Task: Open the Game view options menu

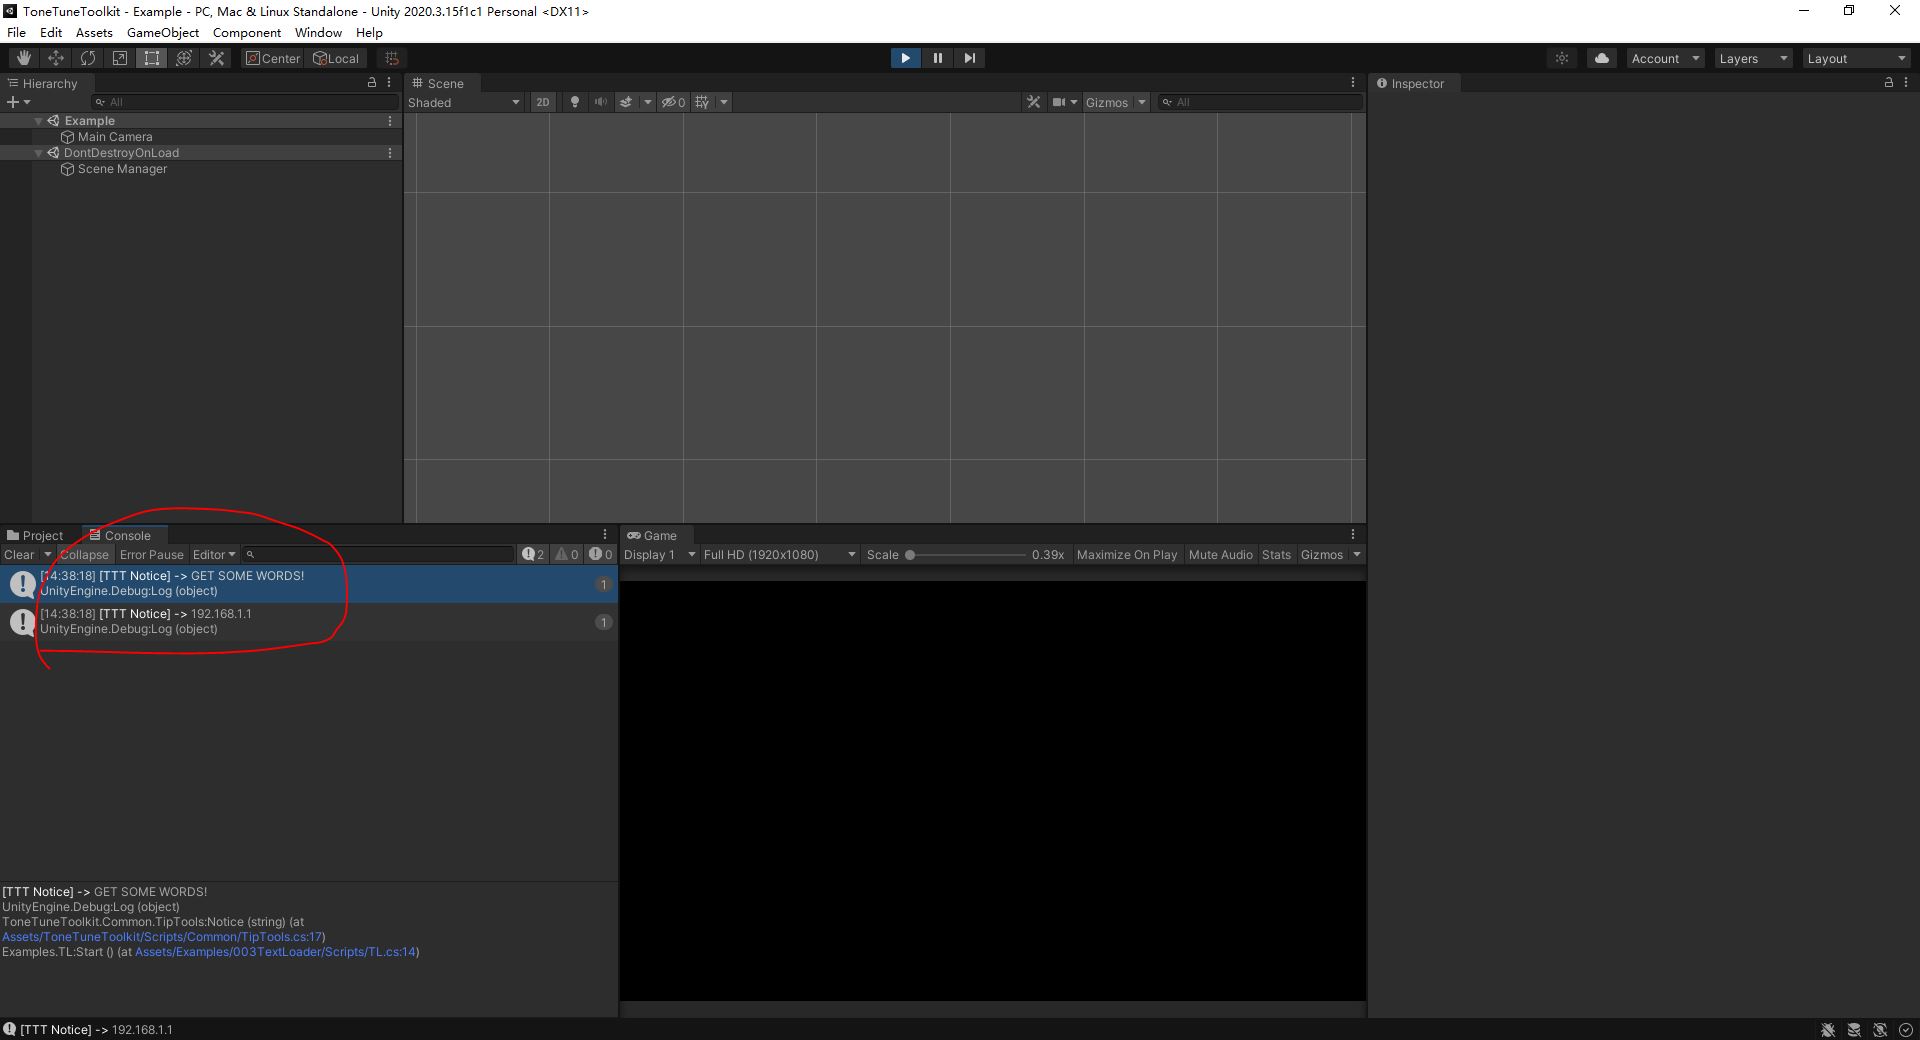Action: tap(1353, 535)
